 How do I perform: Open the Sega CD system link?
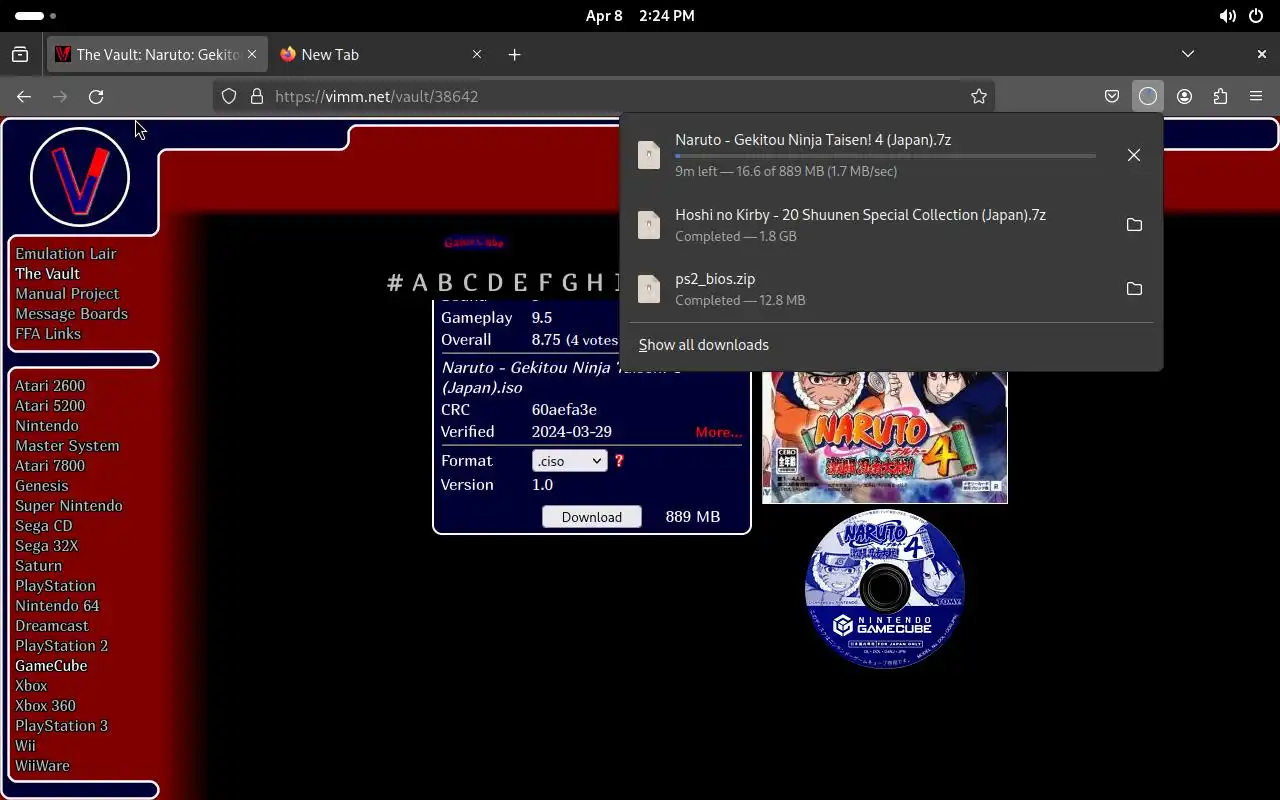44,526
